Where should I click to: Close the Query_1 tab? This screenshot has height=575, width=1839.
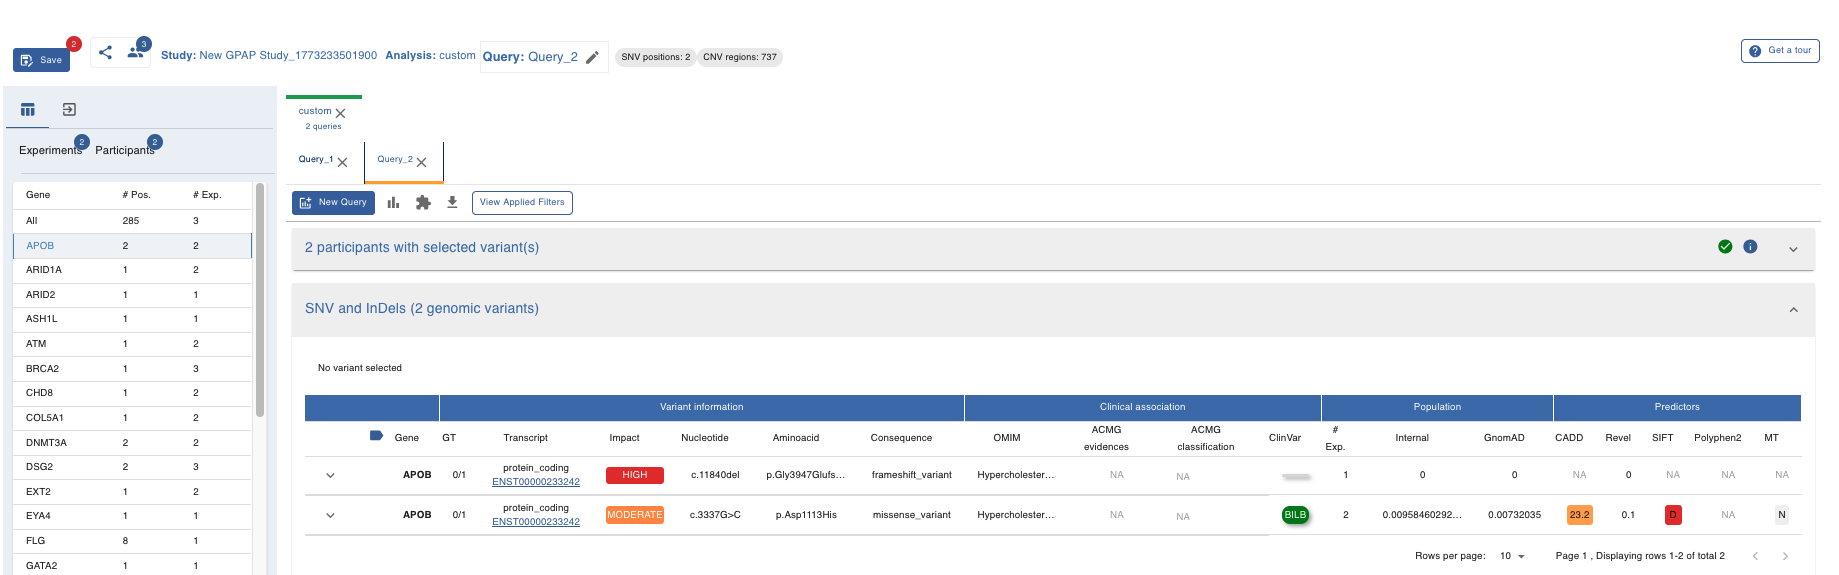pyautogui.click(x=343, y=162)
